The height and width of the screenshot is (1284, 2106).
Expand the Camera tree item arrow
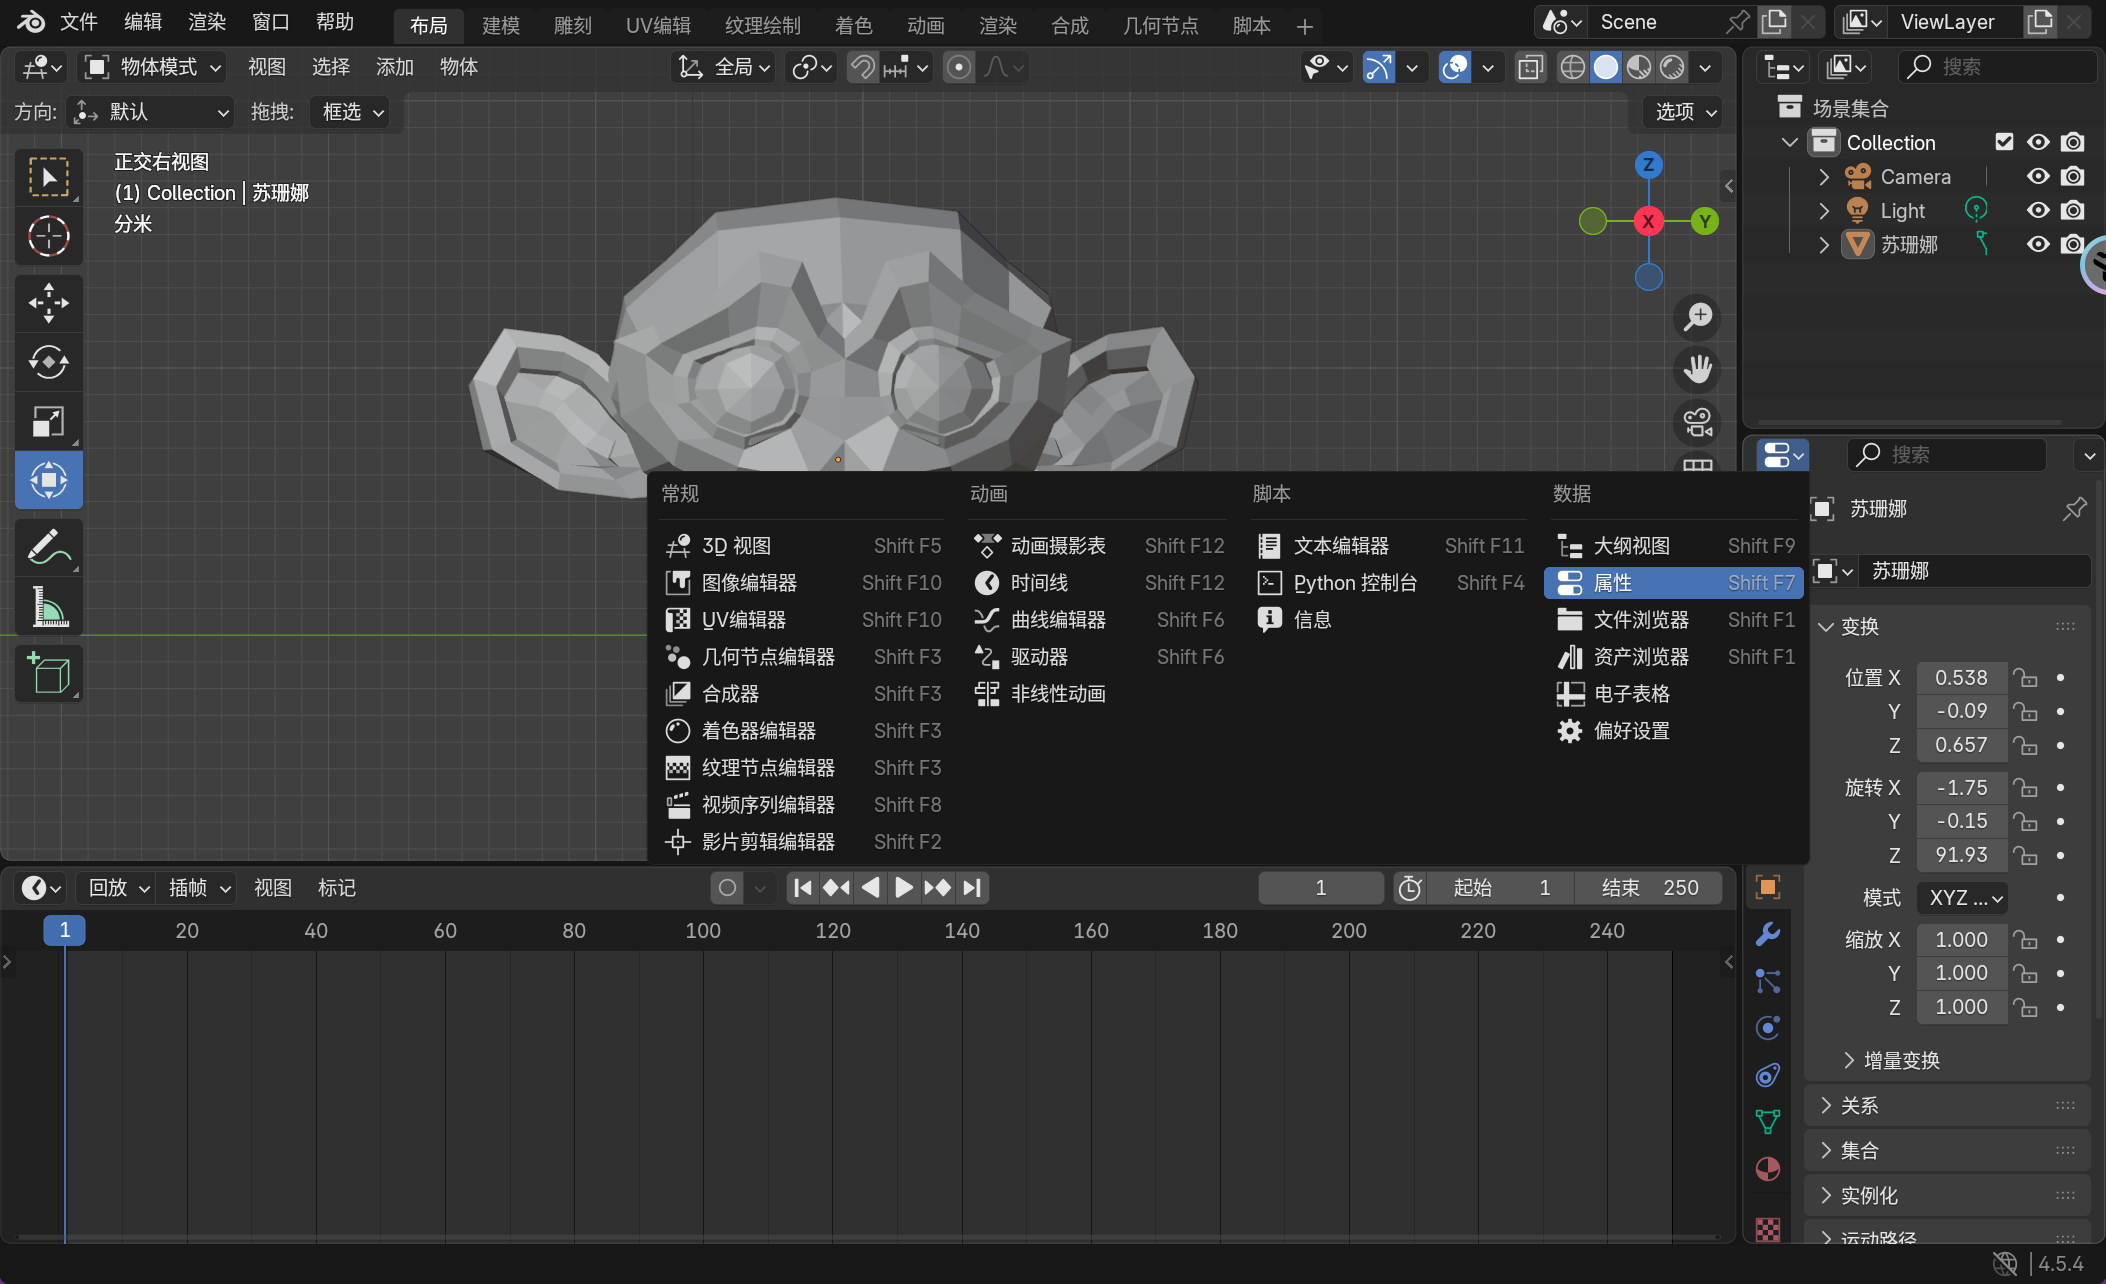pos(1824,177)
